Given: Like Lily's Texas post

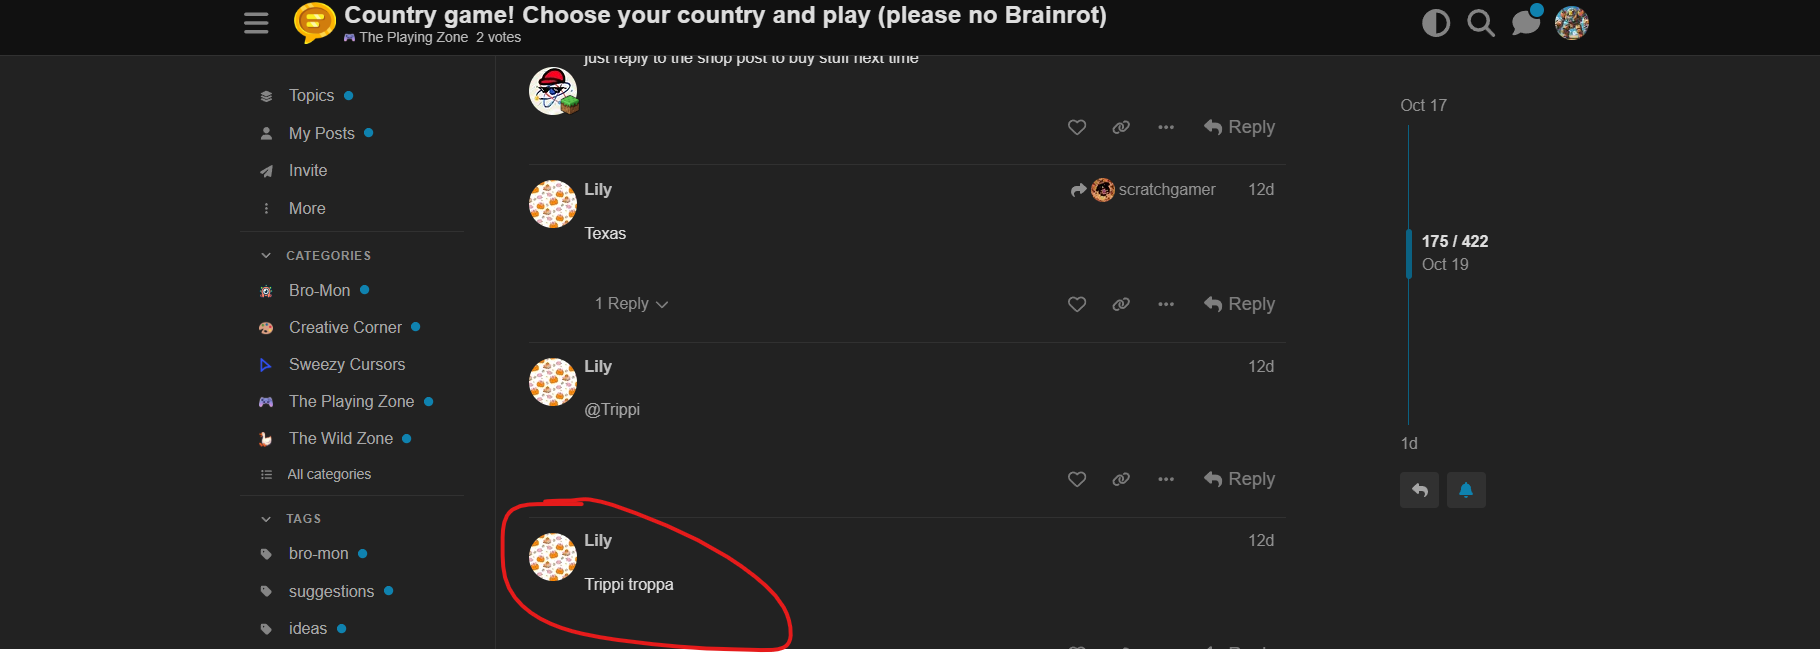Looking at the screenshot, I should [x=1077, y=304].
